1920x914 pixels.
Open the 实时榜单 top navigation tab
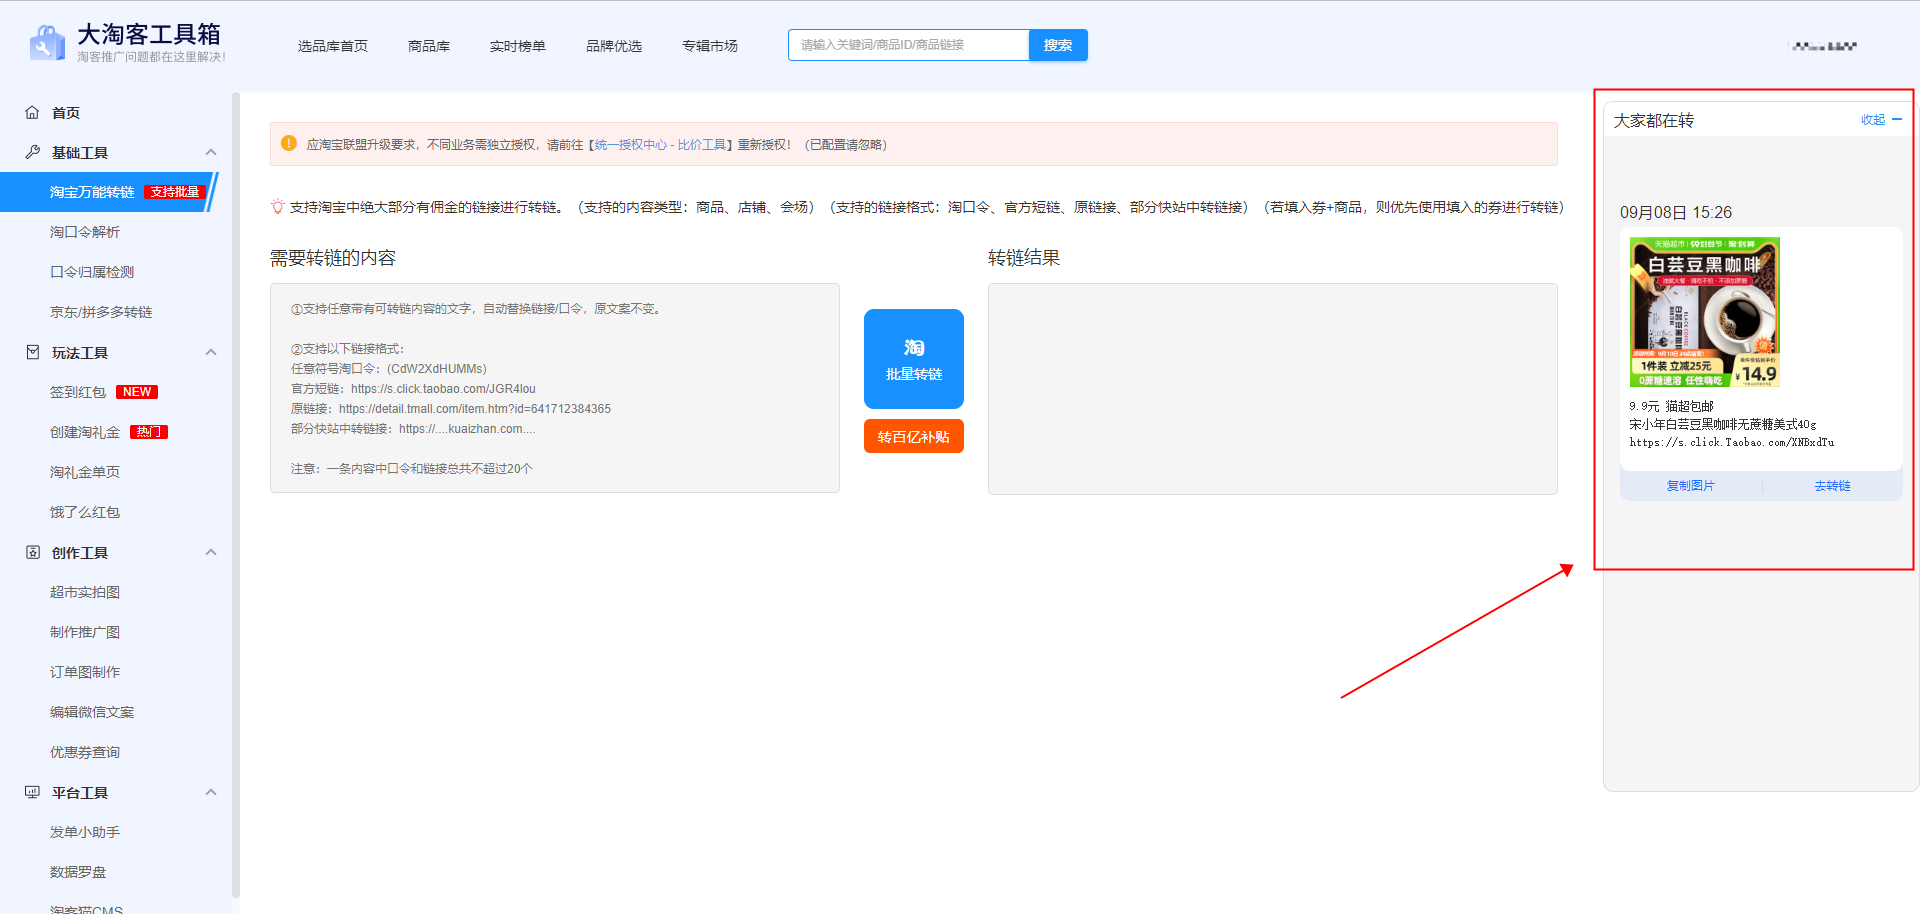(517, 46)
